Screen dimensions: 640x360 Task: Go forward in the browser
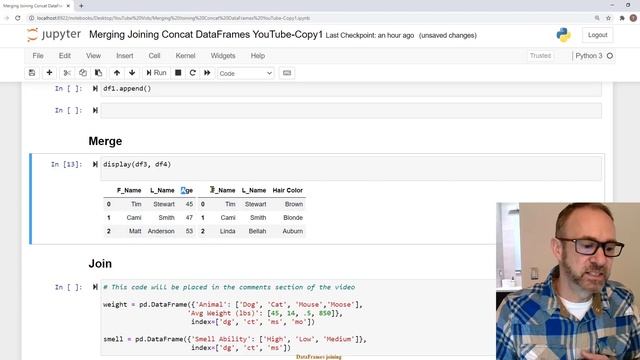tap(7, 18)
